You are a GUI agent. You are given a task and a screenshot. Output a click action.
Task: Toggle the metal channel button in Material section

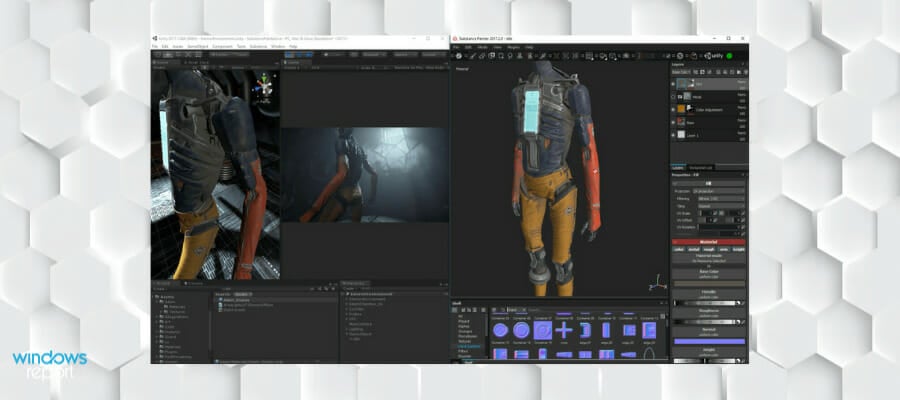[693, 249]
